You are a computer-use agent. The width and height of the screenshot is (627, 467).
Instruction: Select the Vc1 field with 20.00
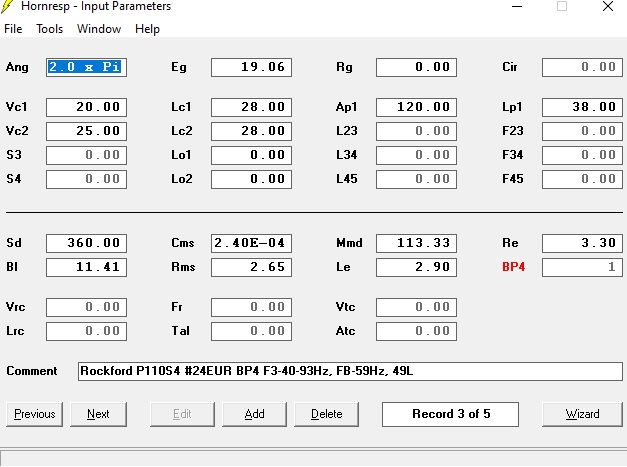tap(86, 107)
